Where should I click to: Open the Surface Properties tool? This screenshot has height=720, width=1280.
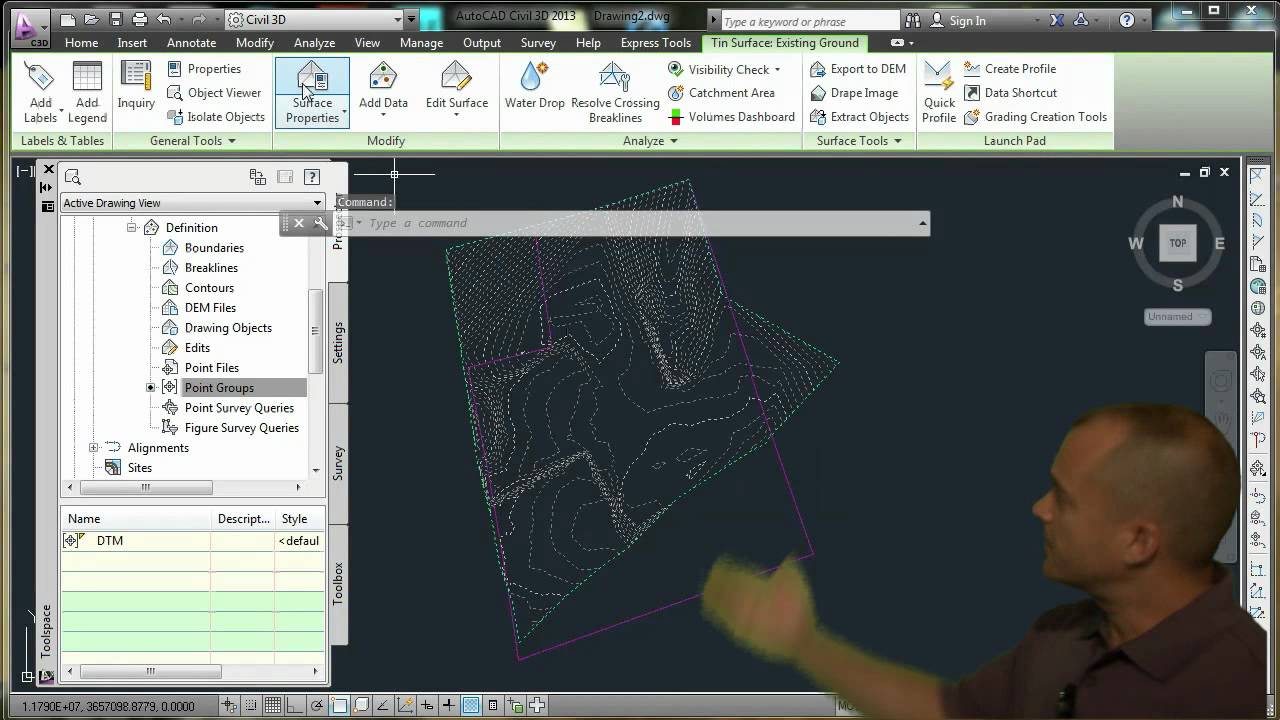pos(312,92)
